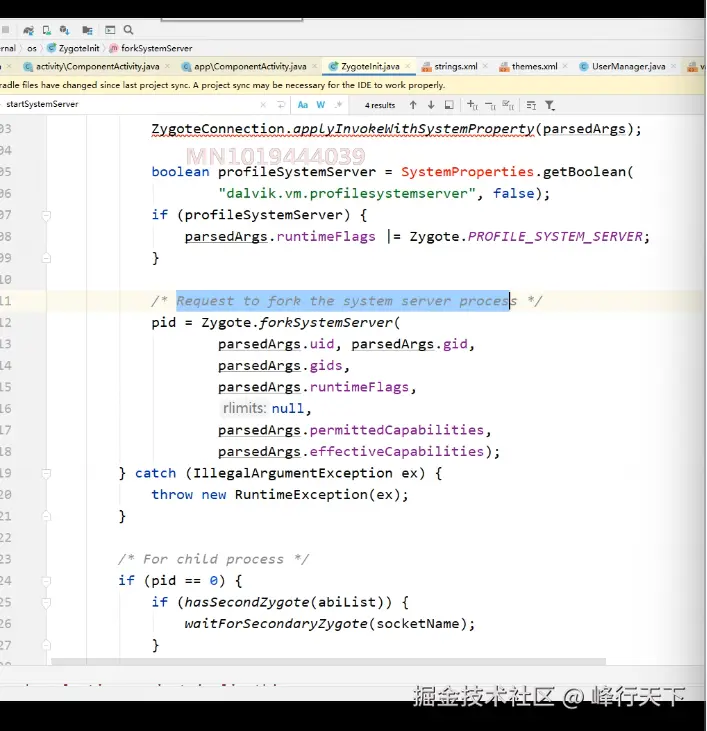Click the Stop button in the main toolbar

click(5, 30)
